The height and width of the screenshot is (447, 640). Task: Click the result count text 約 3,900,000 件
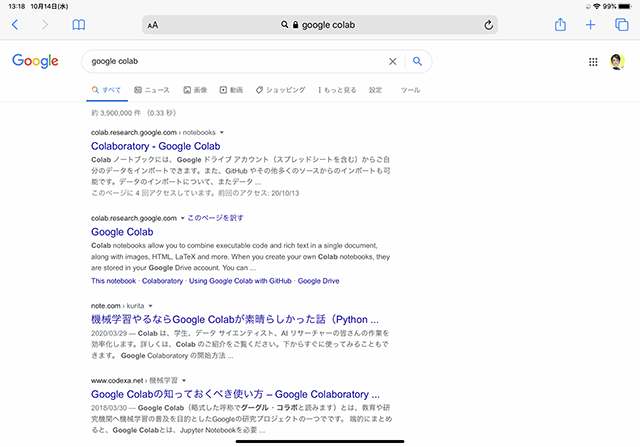(116, 113)
